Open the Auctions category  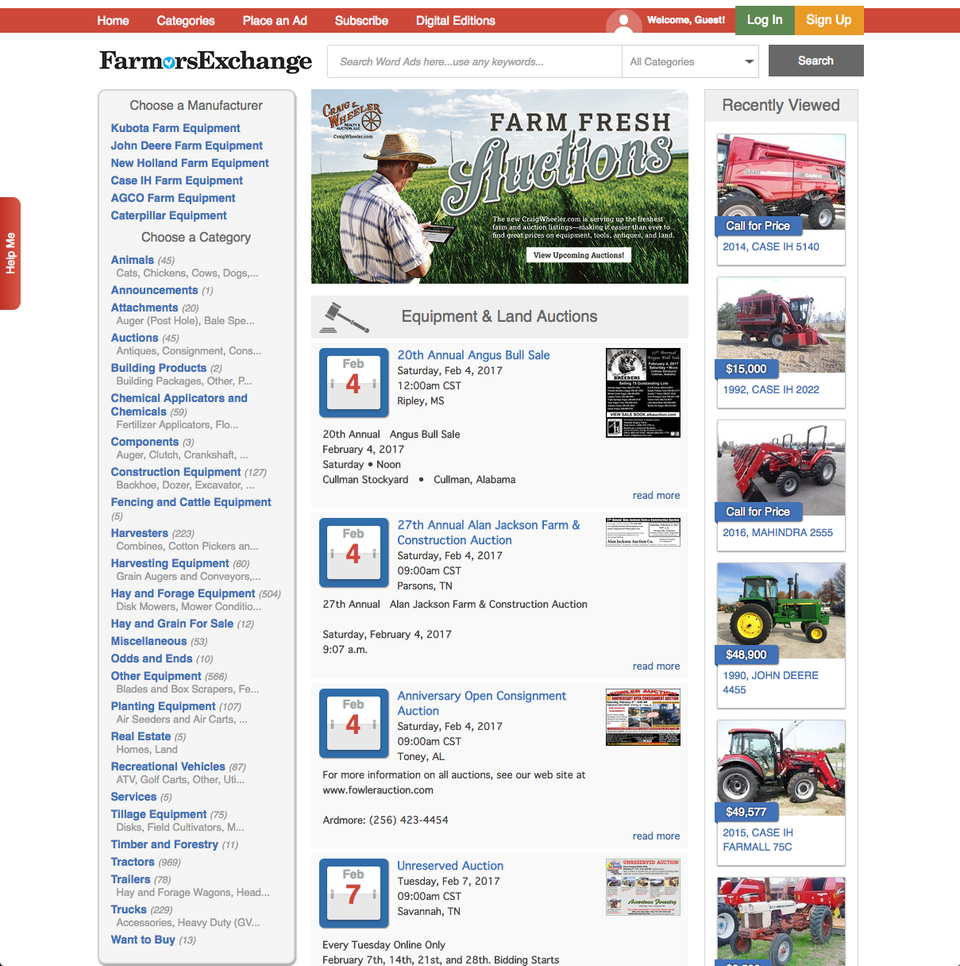click(134, 338)
